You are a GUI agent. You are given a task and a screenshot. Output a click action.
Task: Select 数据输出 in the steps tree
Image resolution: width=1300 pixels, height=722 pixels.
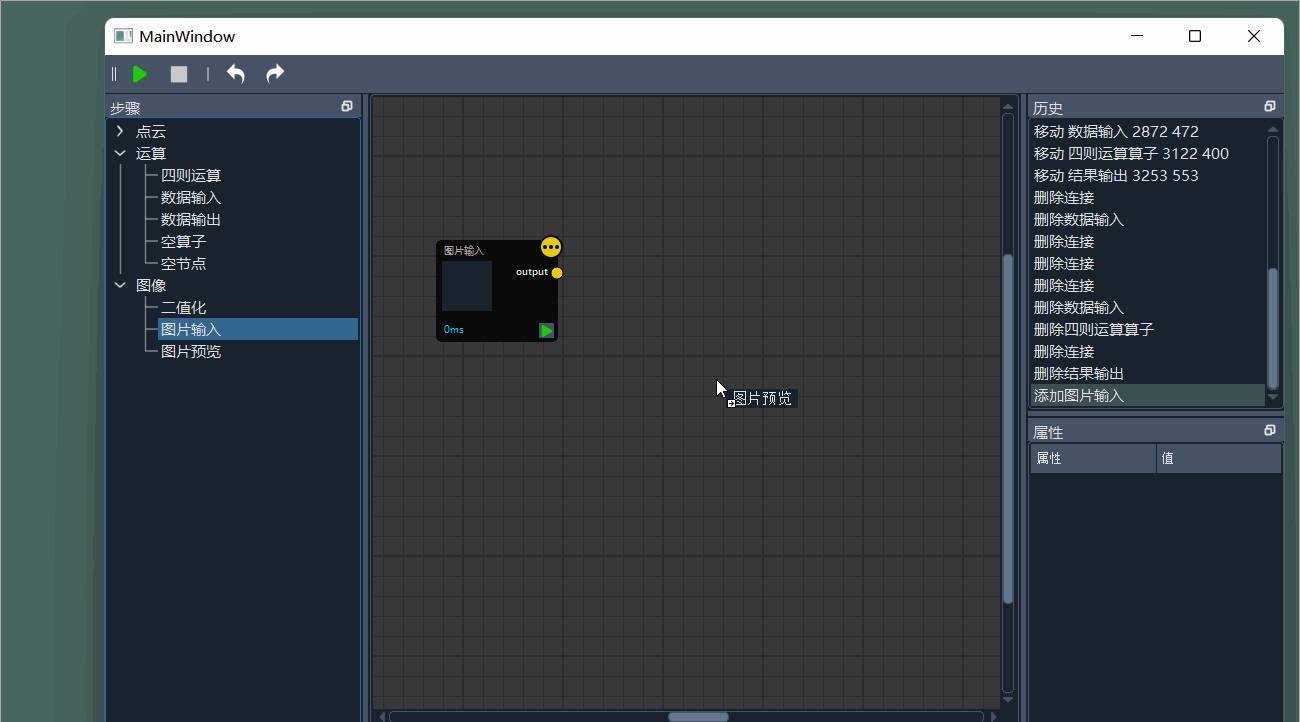point(191,219)
